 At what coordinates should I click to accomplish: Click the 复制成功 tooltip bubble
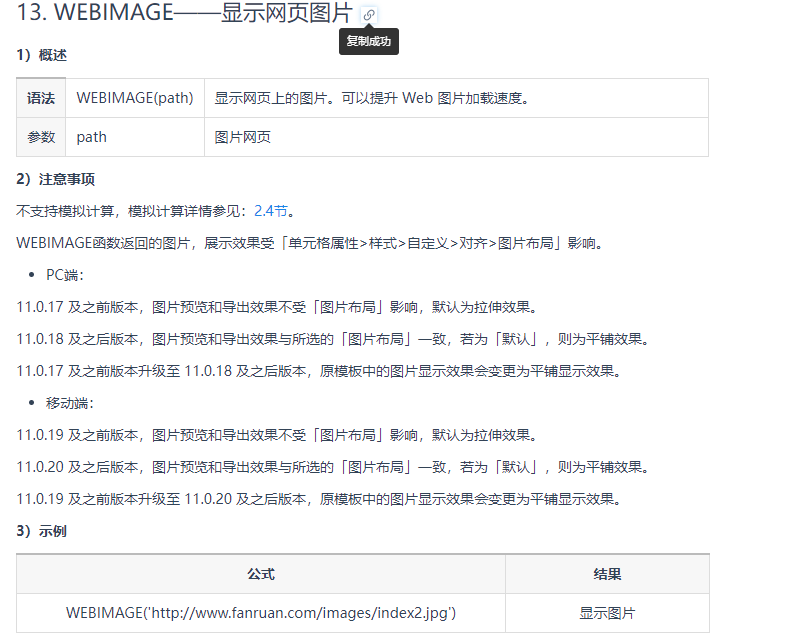(369, 41)
